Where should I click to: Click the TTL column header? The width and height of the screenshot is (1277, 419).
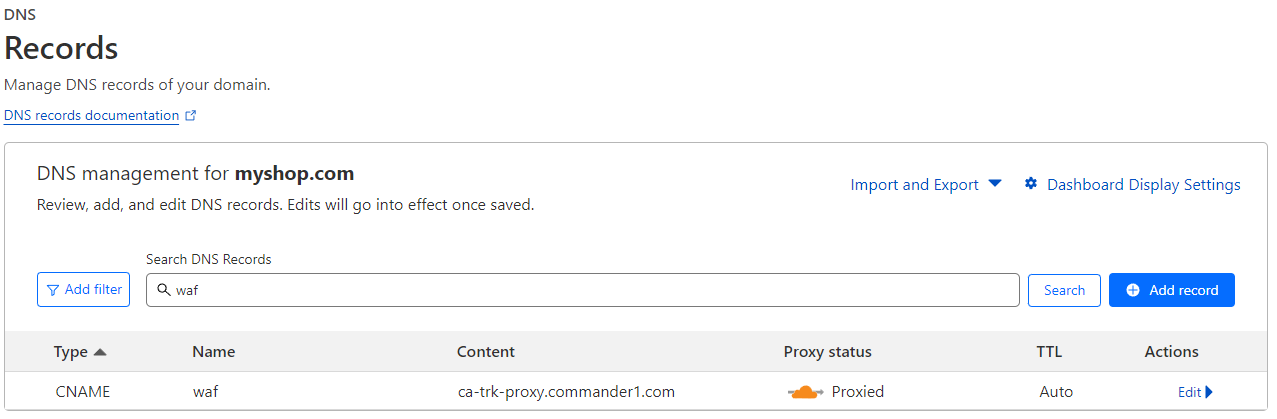coord(1049,352)
